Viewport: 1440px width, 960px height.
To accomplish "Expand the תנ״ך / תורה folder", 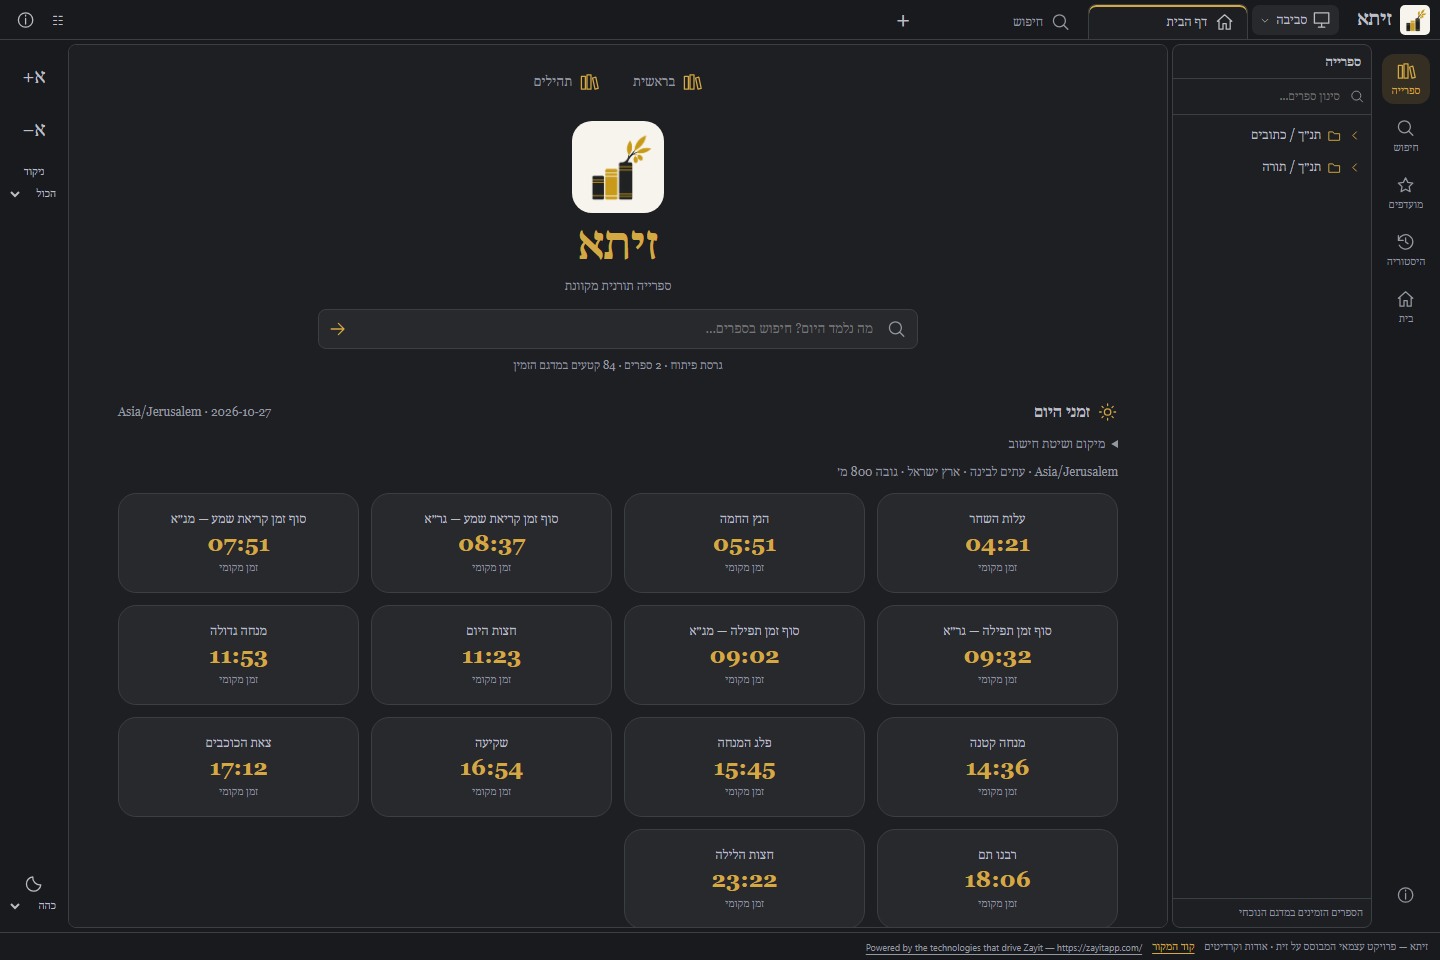I will [x=1272, y=167].
